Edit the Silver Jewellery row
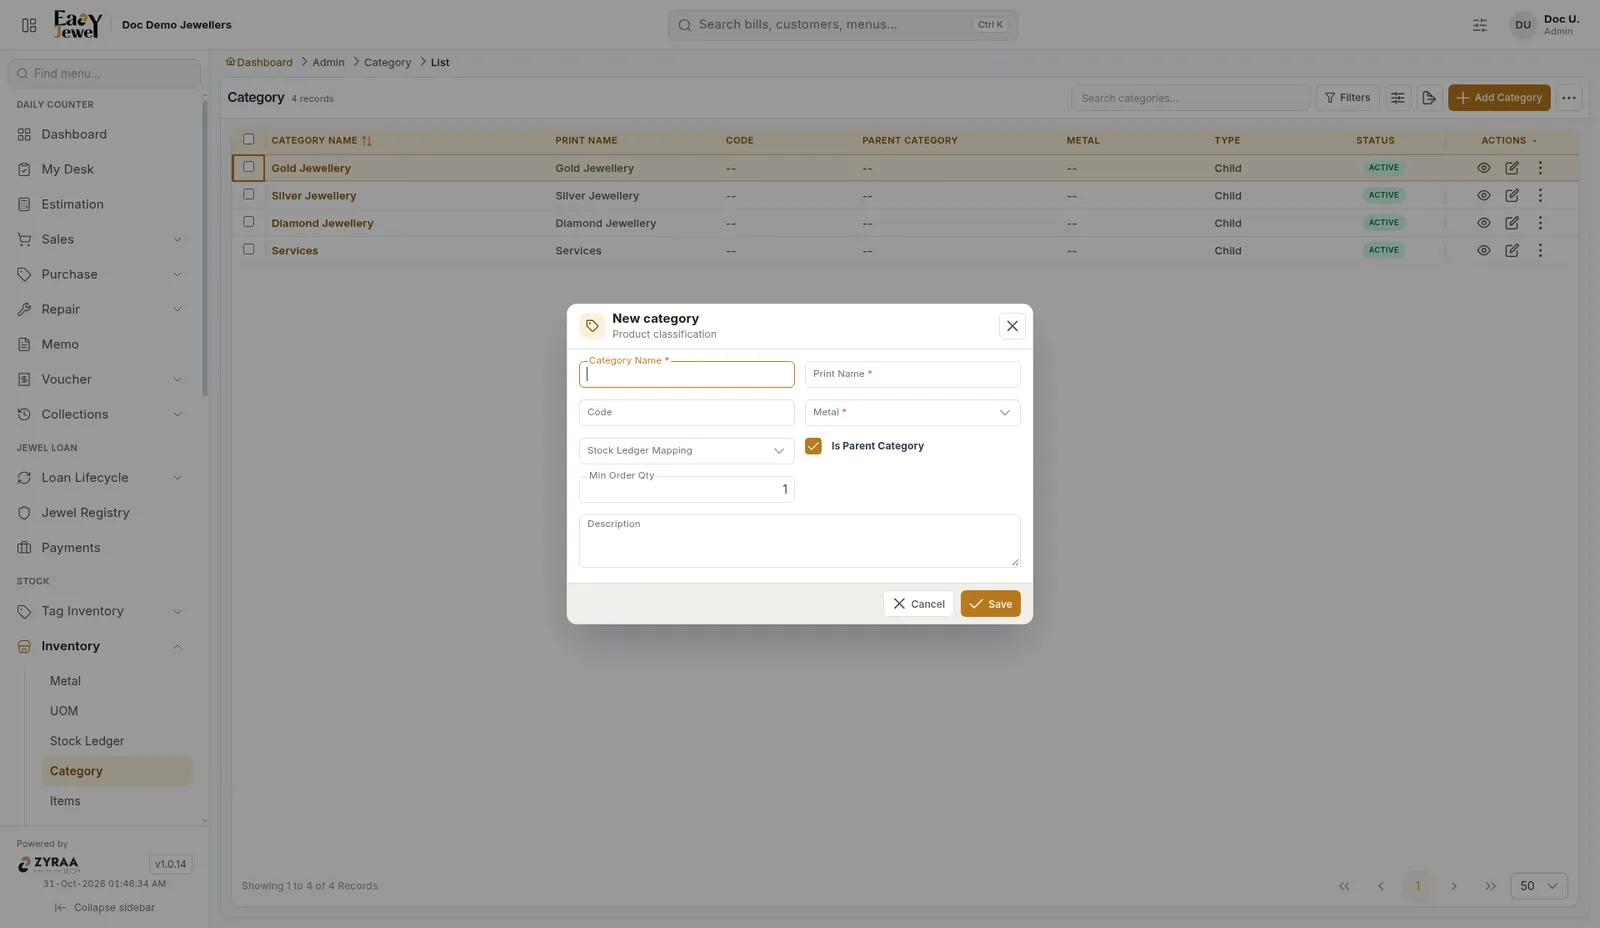The height and width of the screenshot is (928, 1600). (1512, 196)
